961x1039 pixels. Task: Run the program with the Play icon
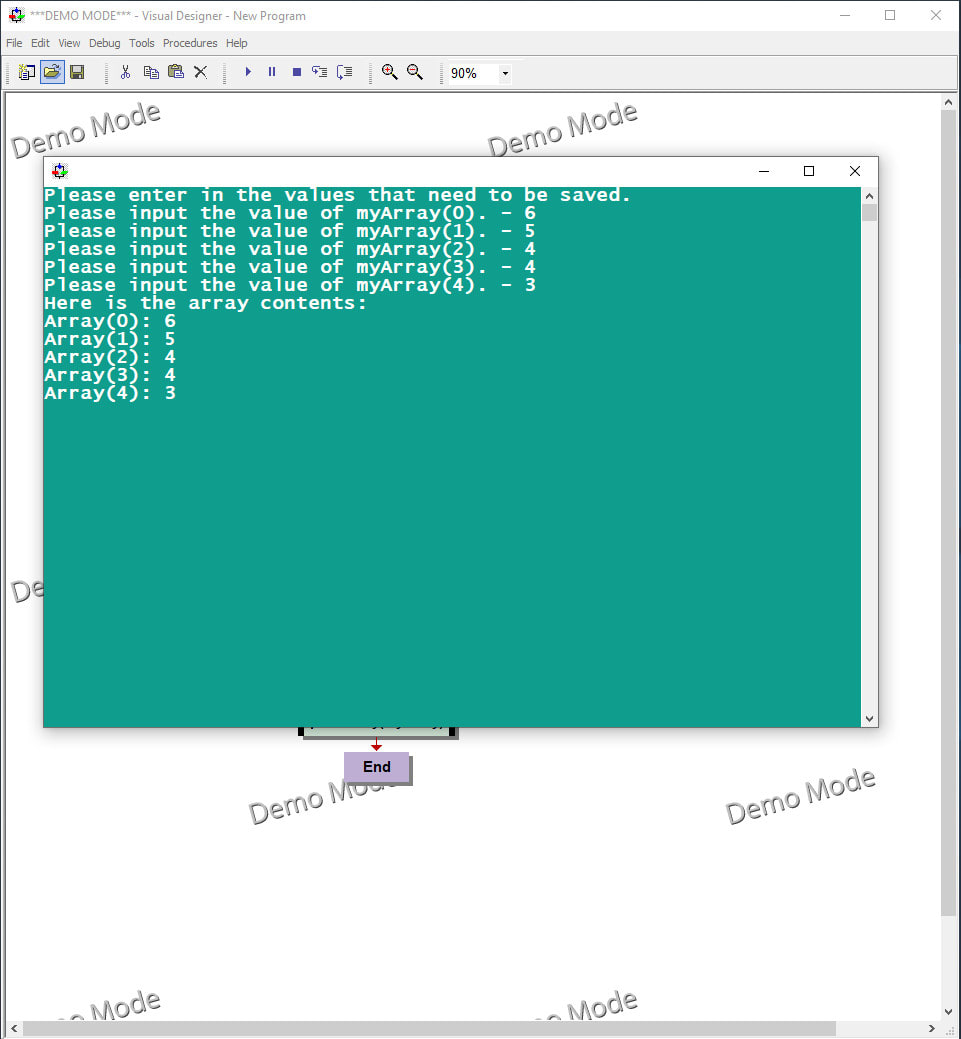pos(247,71)
